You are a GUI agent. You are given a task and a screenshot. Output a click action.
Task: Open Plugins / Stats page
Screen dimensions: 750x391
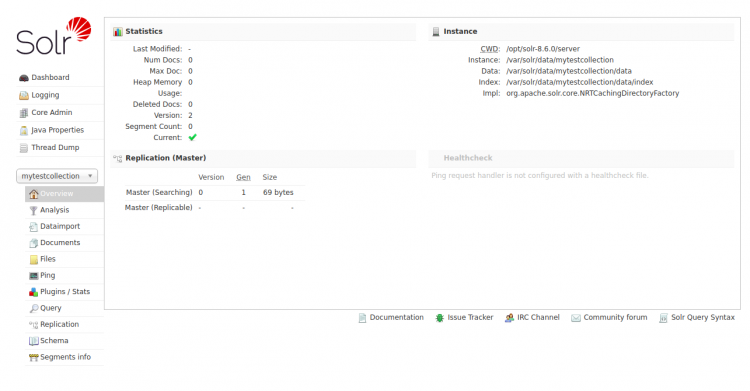pos(64,291)
